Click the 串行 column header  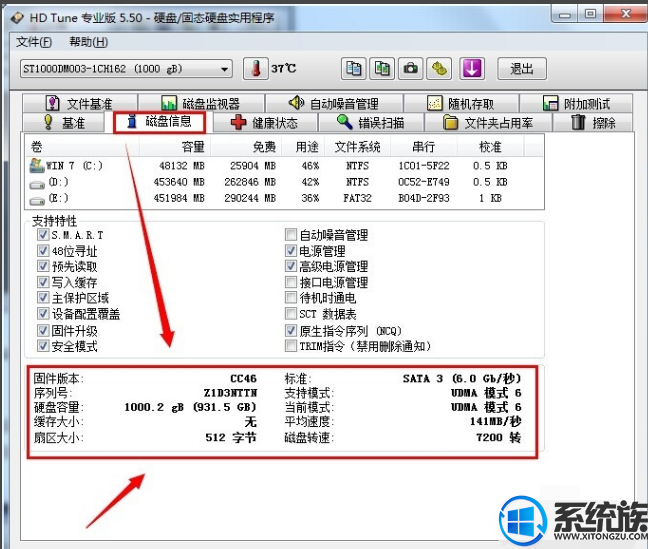click(424, 146)
